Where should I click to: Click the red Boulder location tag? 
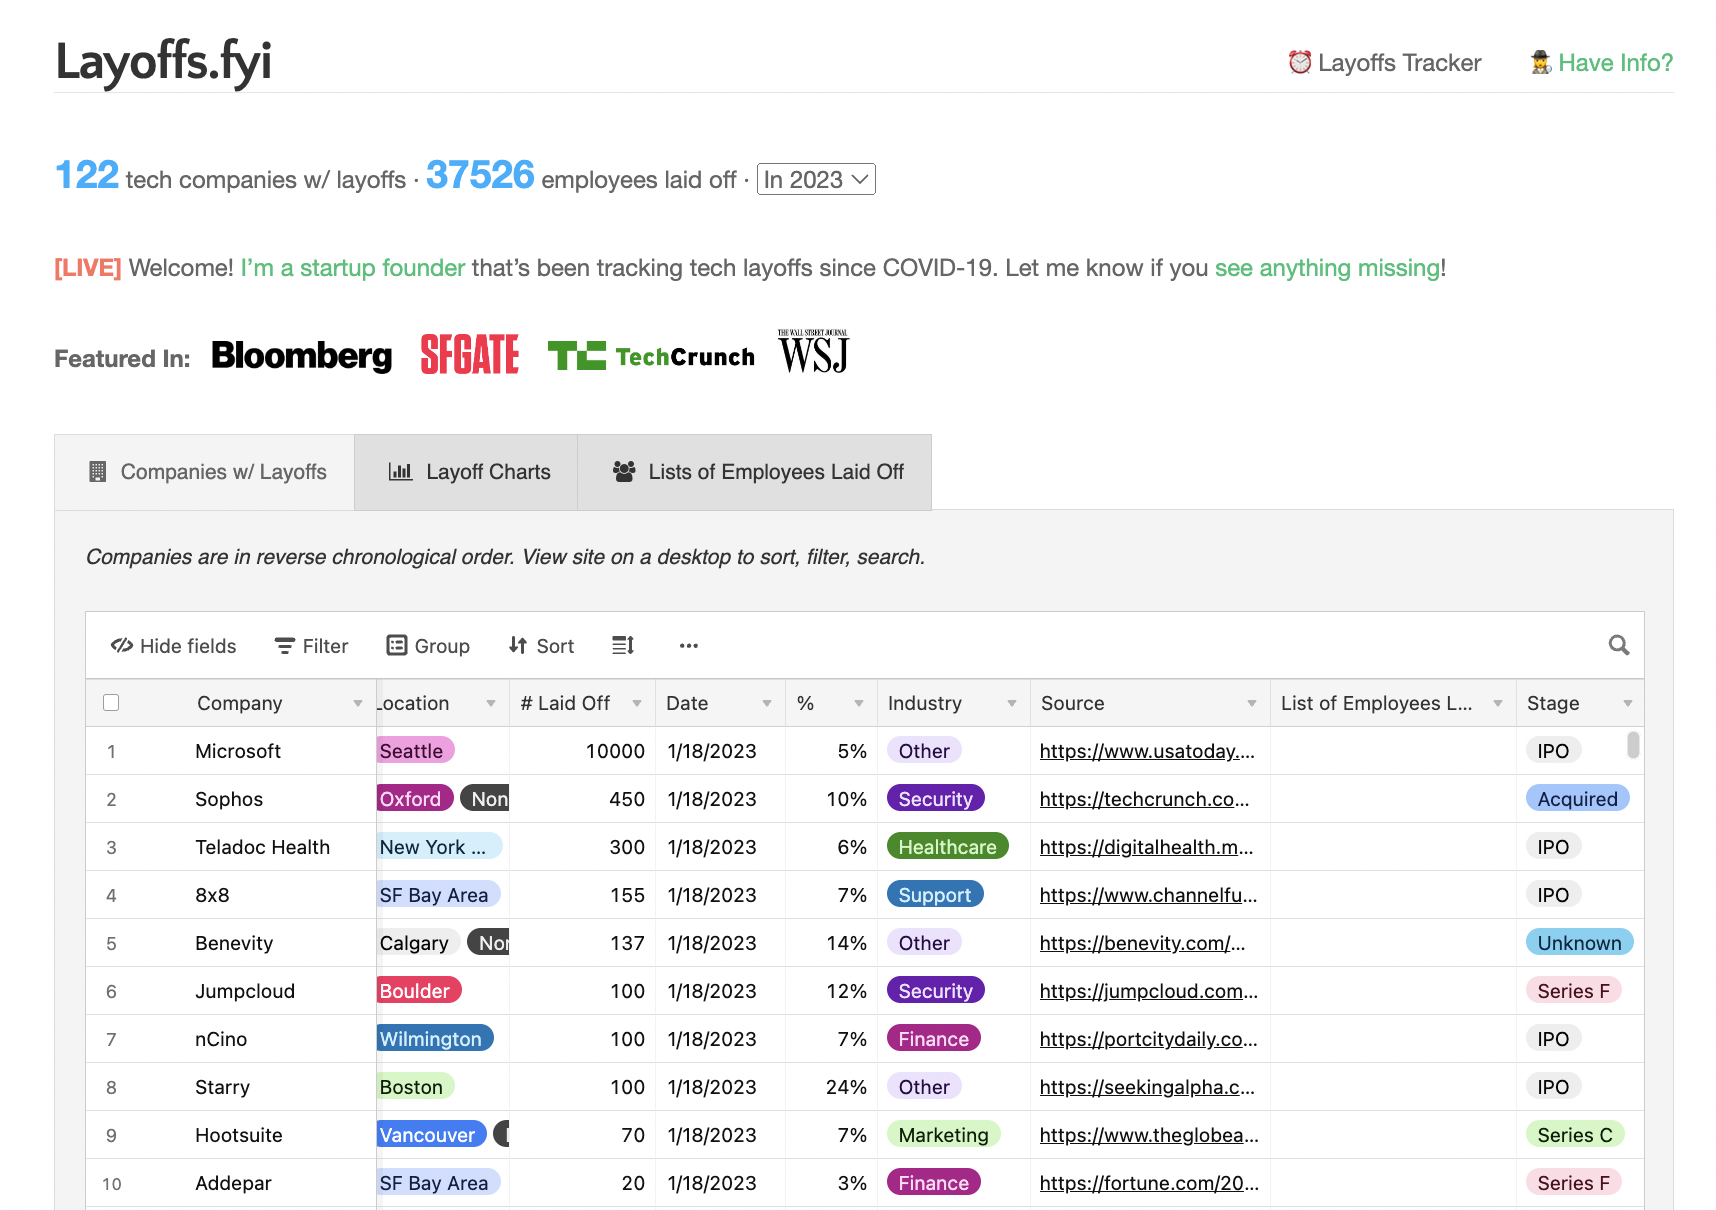point(419,991)
